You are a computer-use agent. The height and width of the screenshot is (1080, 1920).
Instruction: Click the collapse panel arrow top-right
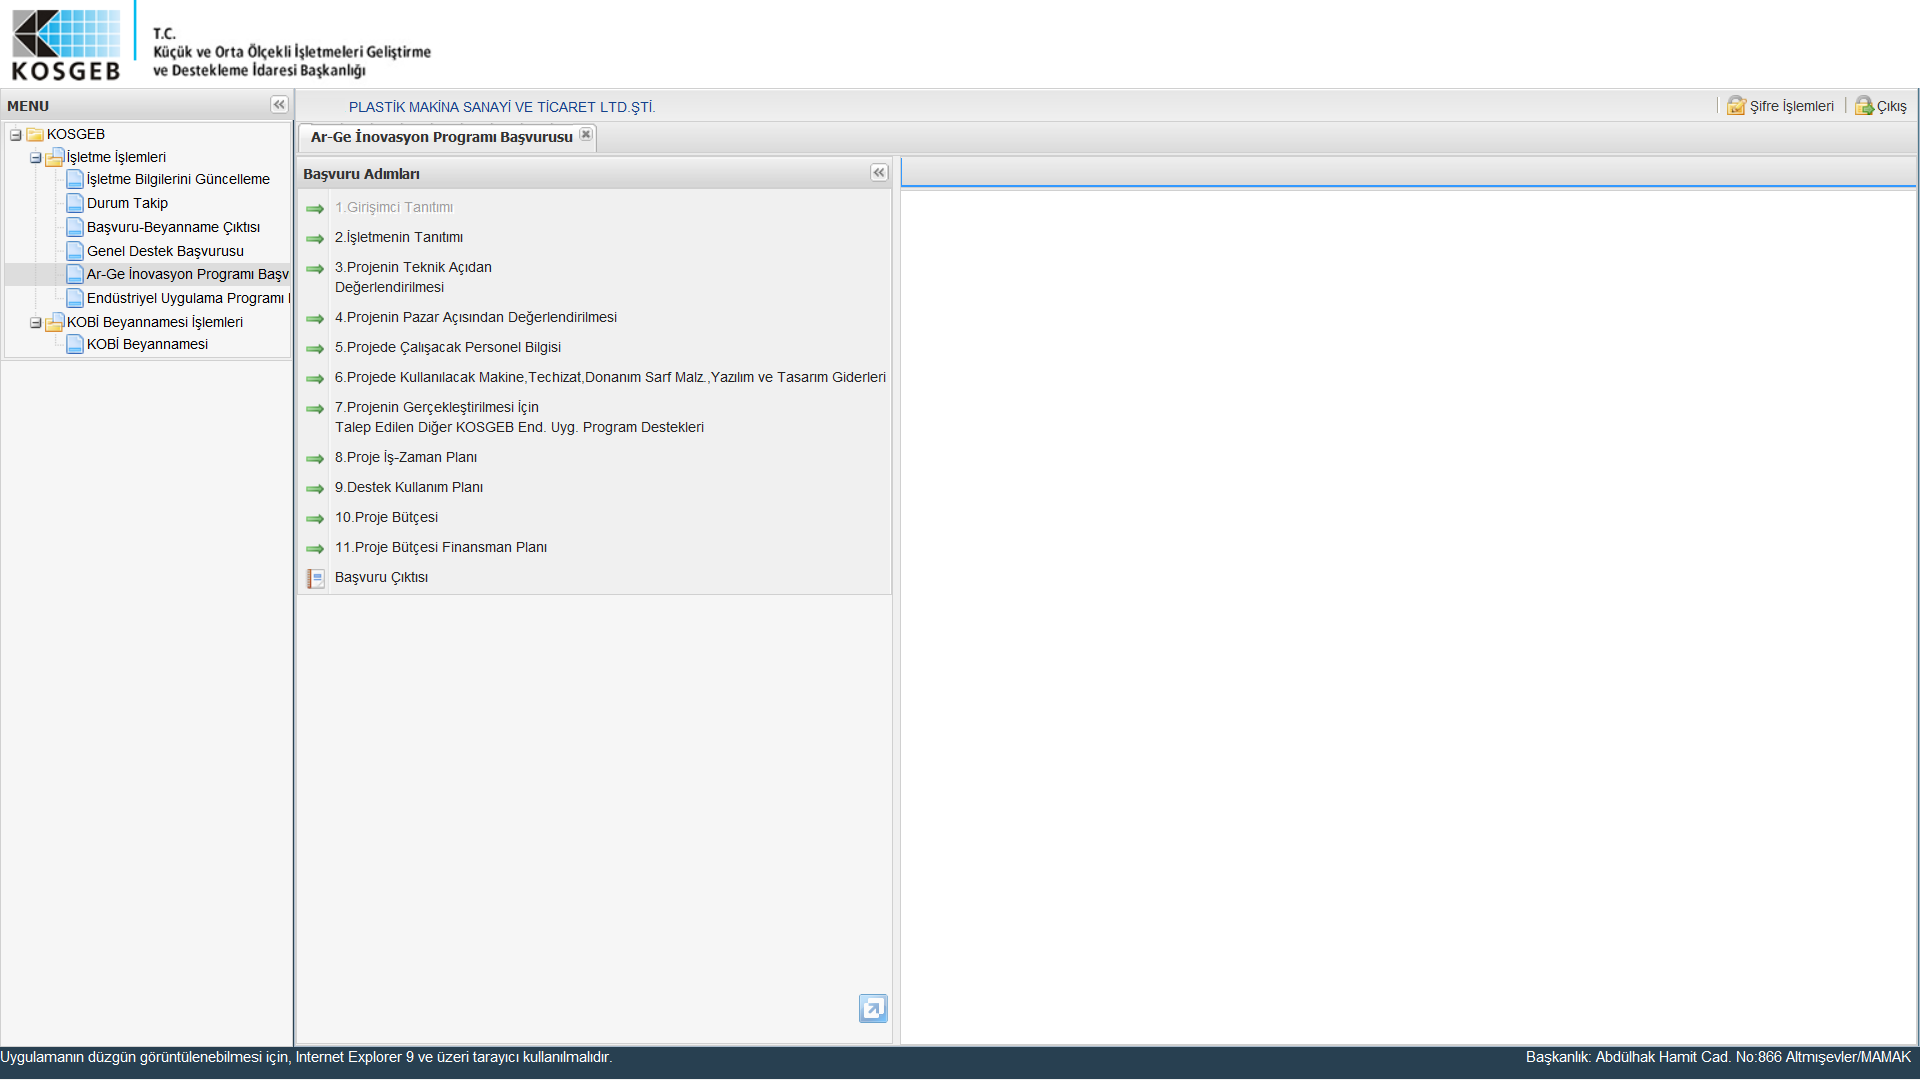[x=878, y=171]
